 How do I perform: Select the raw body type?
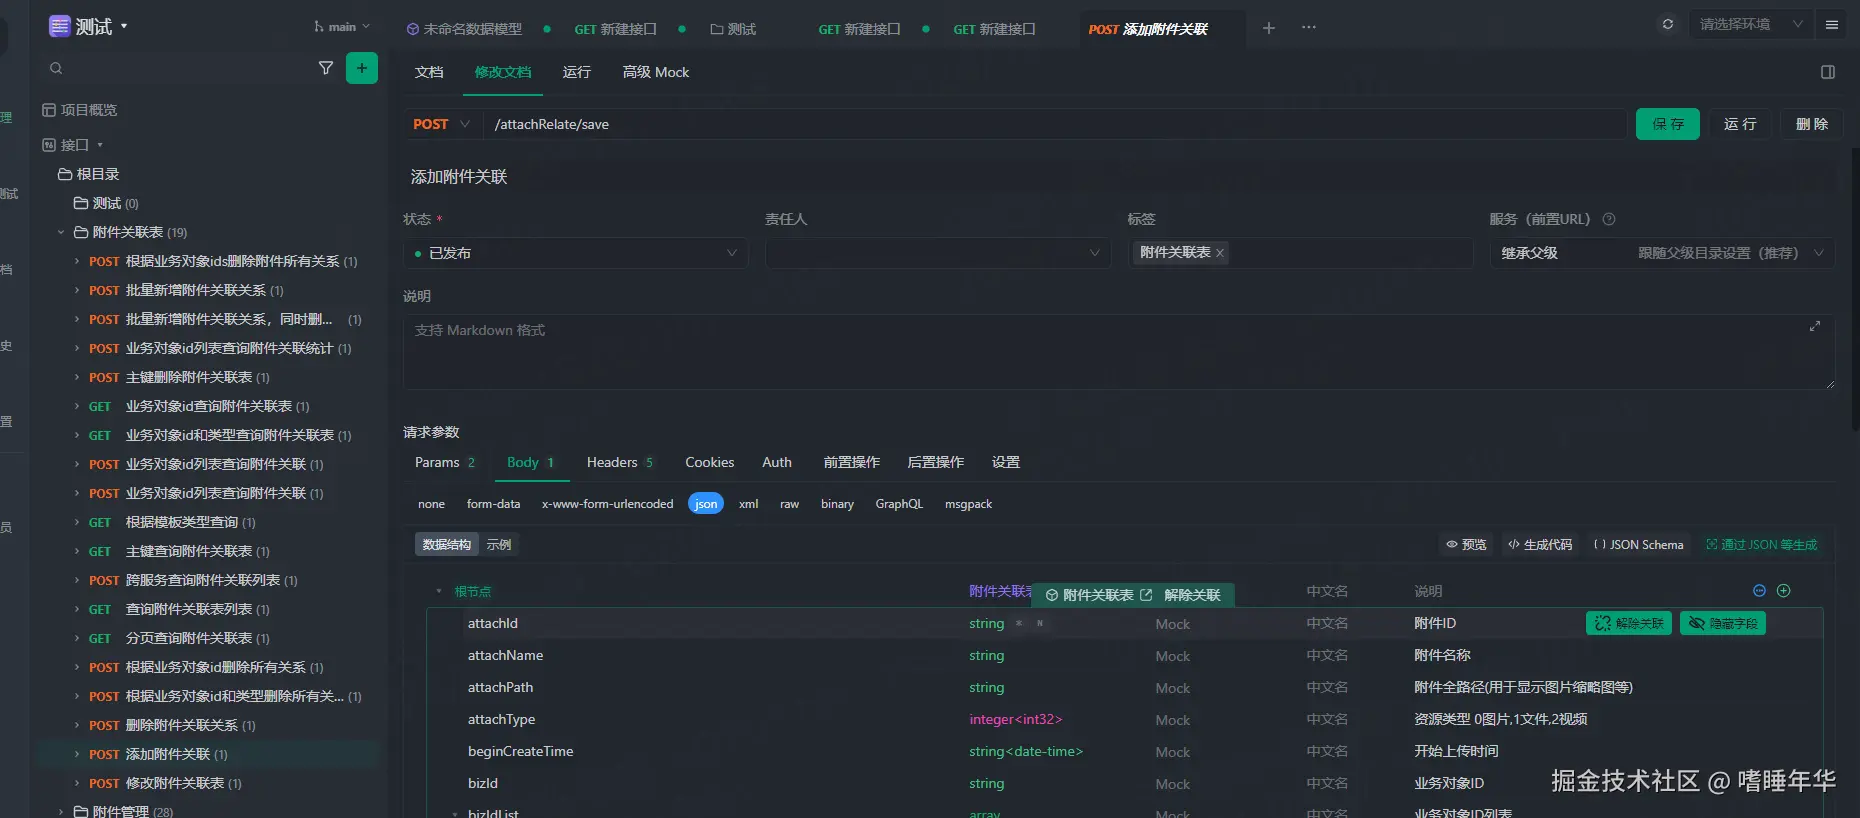coord(789,504)
